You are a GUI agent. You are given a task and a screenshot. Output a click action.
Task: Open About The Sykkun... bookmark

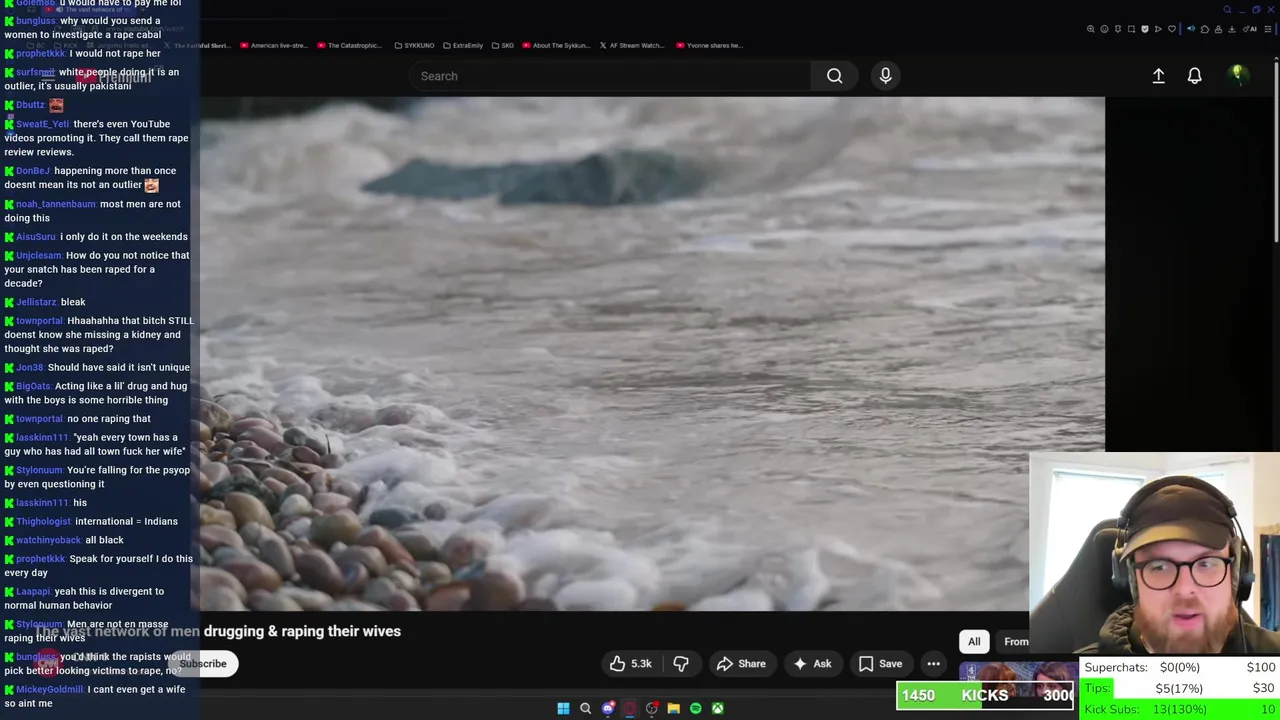point(556,45)
